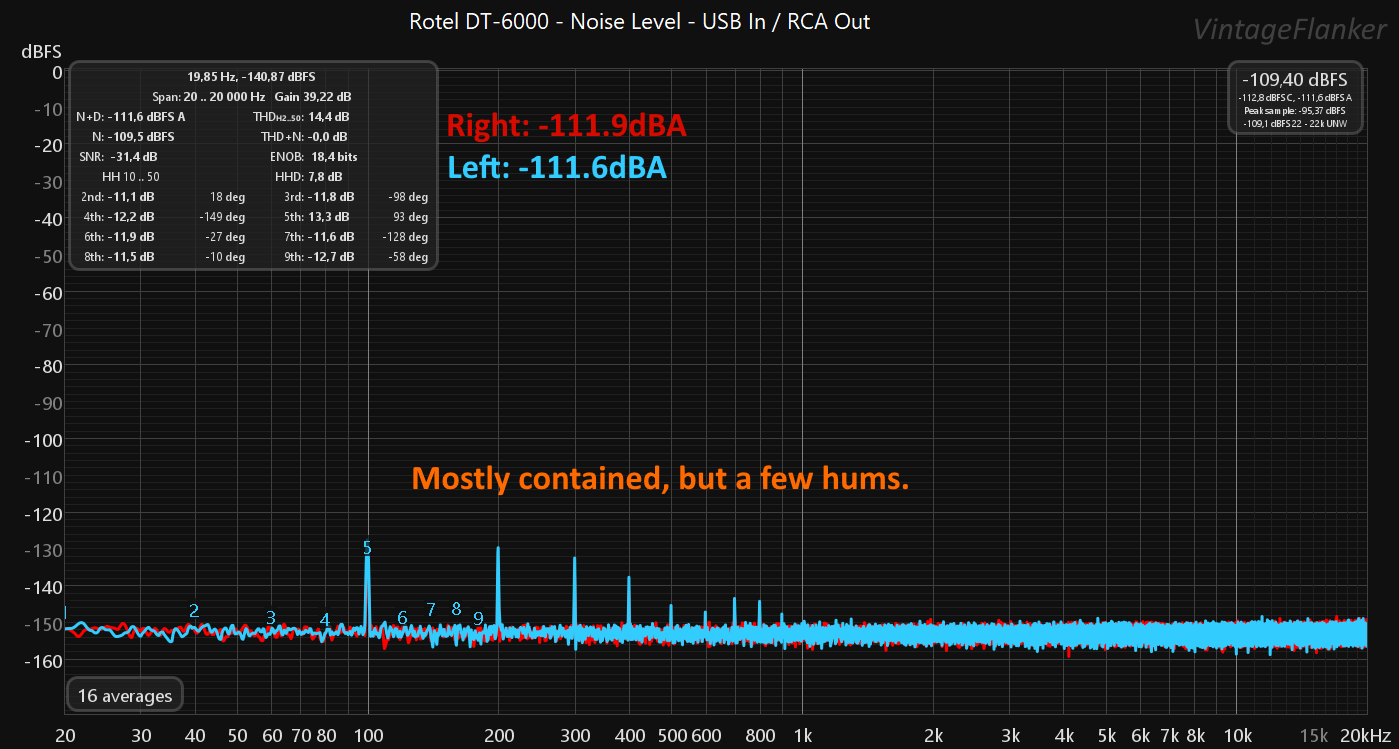
Task: Select harmonic marker 9 before 200 Hz
Action: [x=478, y=618]
